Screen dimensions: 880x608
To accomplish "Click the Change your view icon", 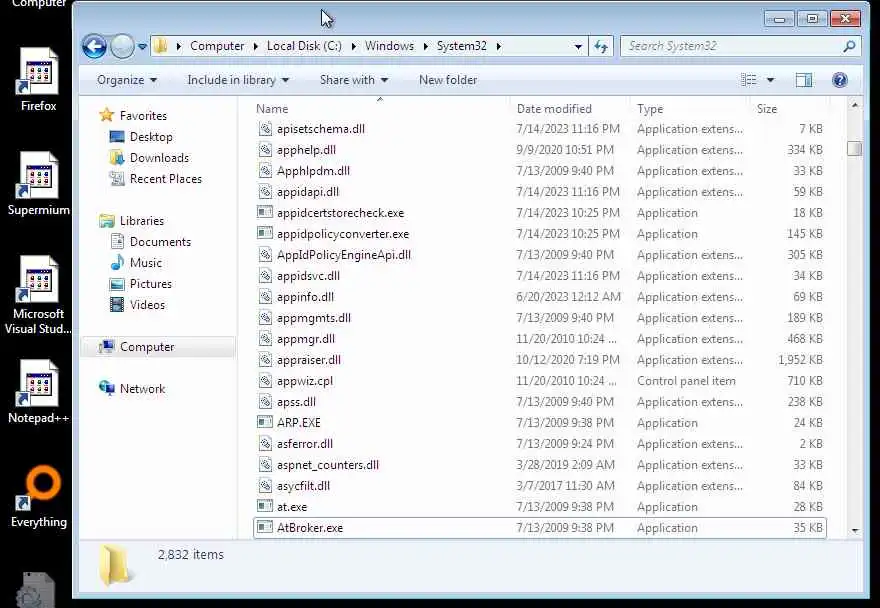I will click(x=749, y=80).
